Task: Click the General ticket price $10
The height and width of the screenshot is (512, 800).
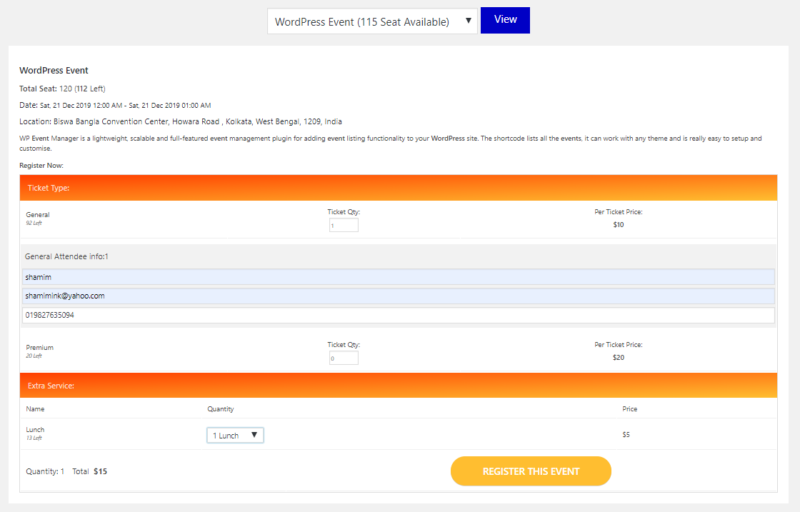Action: coord(618,224)
